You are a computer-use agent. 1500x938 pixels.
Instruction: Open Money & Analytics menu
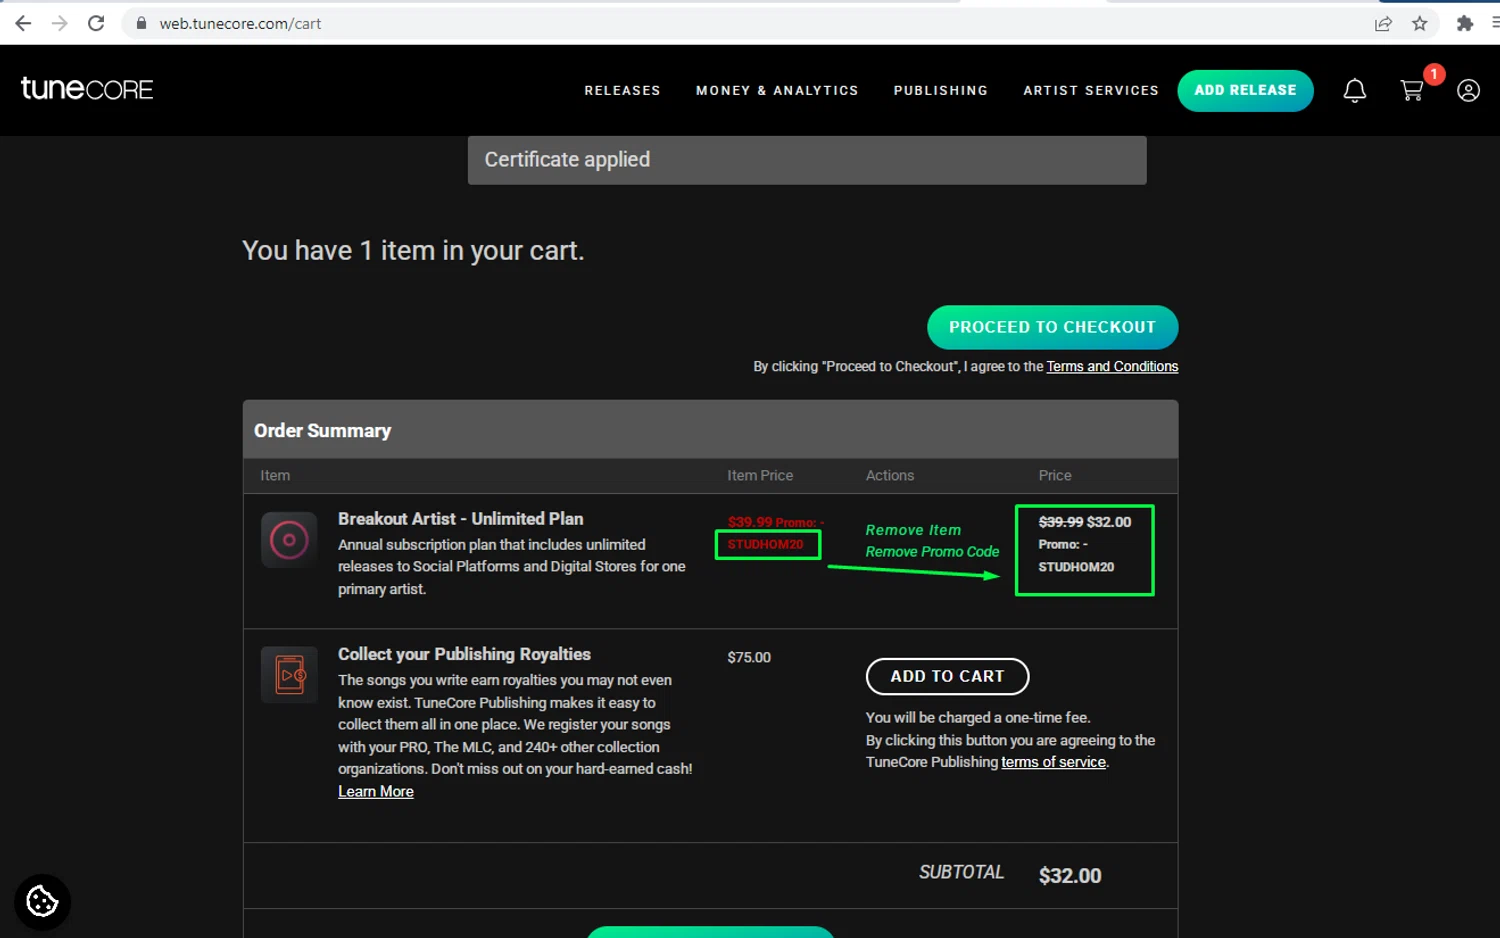[x=777, y=90]
